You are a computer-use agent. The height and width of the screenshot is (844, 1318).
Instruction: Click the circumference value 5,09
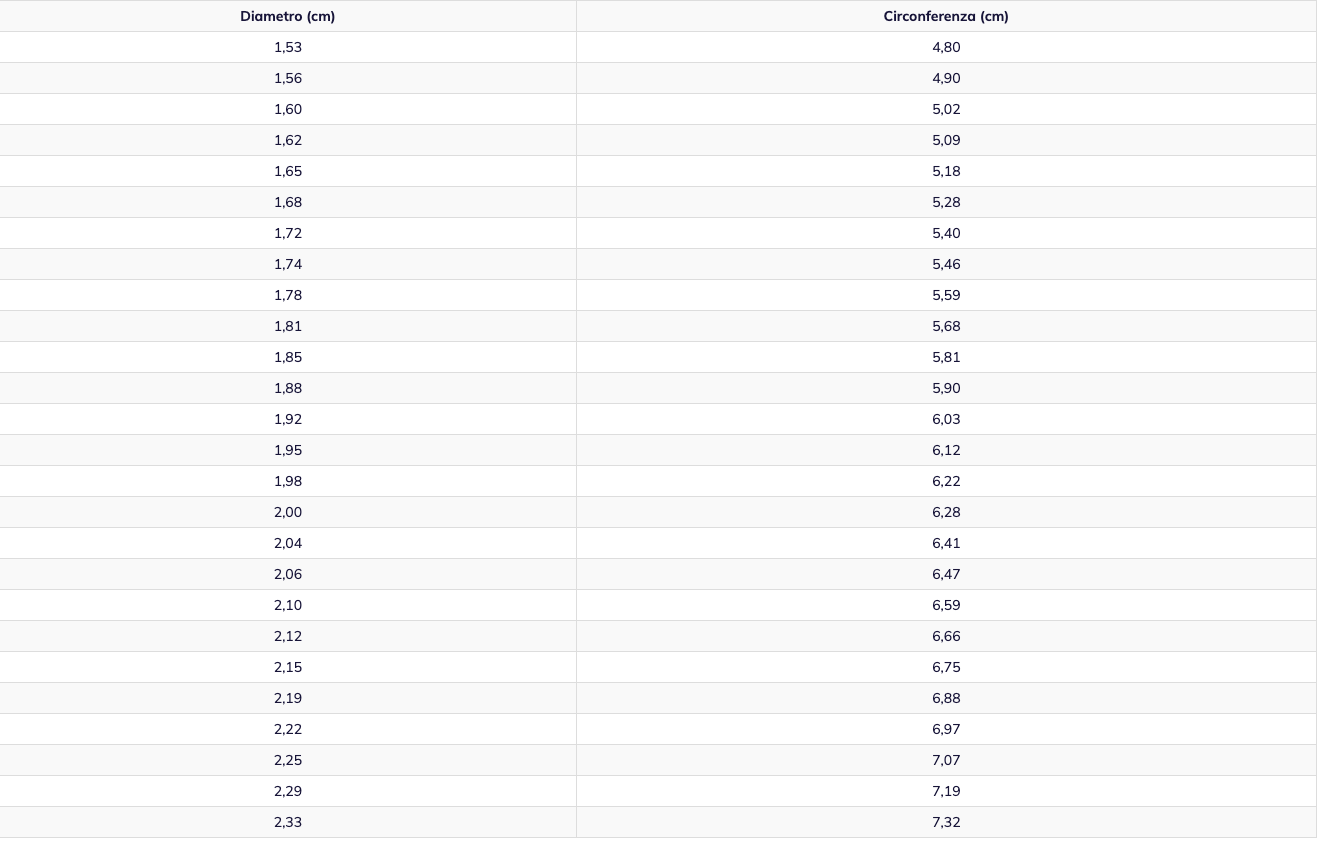pyautogui.click(x=946, y=140)
